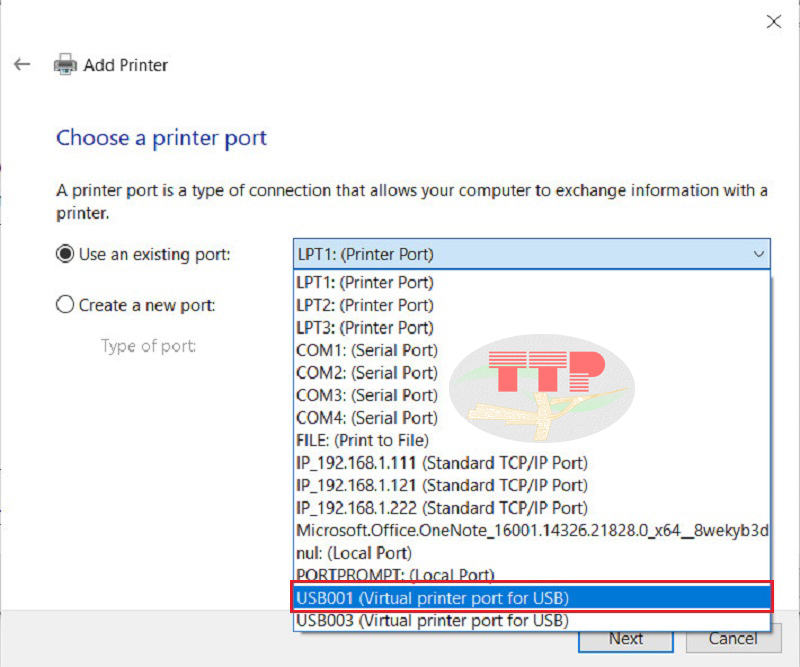Close the Add Printer dialog

click(773, 21)
